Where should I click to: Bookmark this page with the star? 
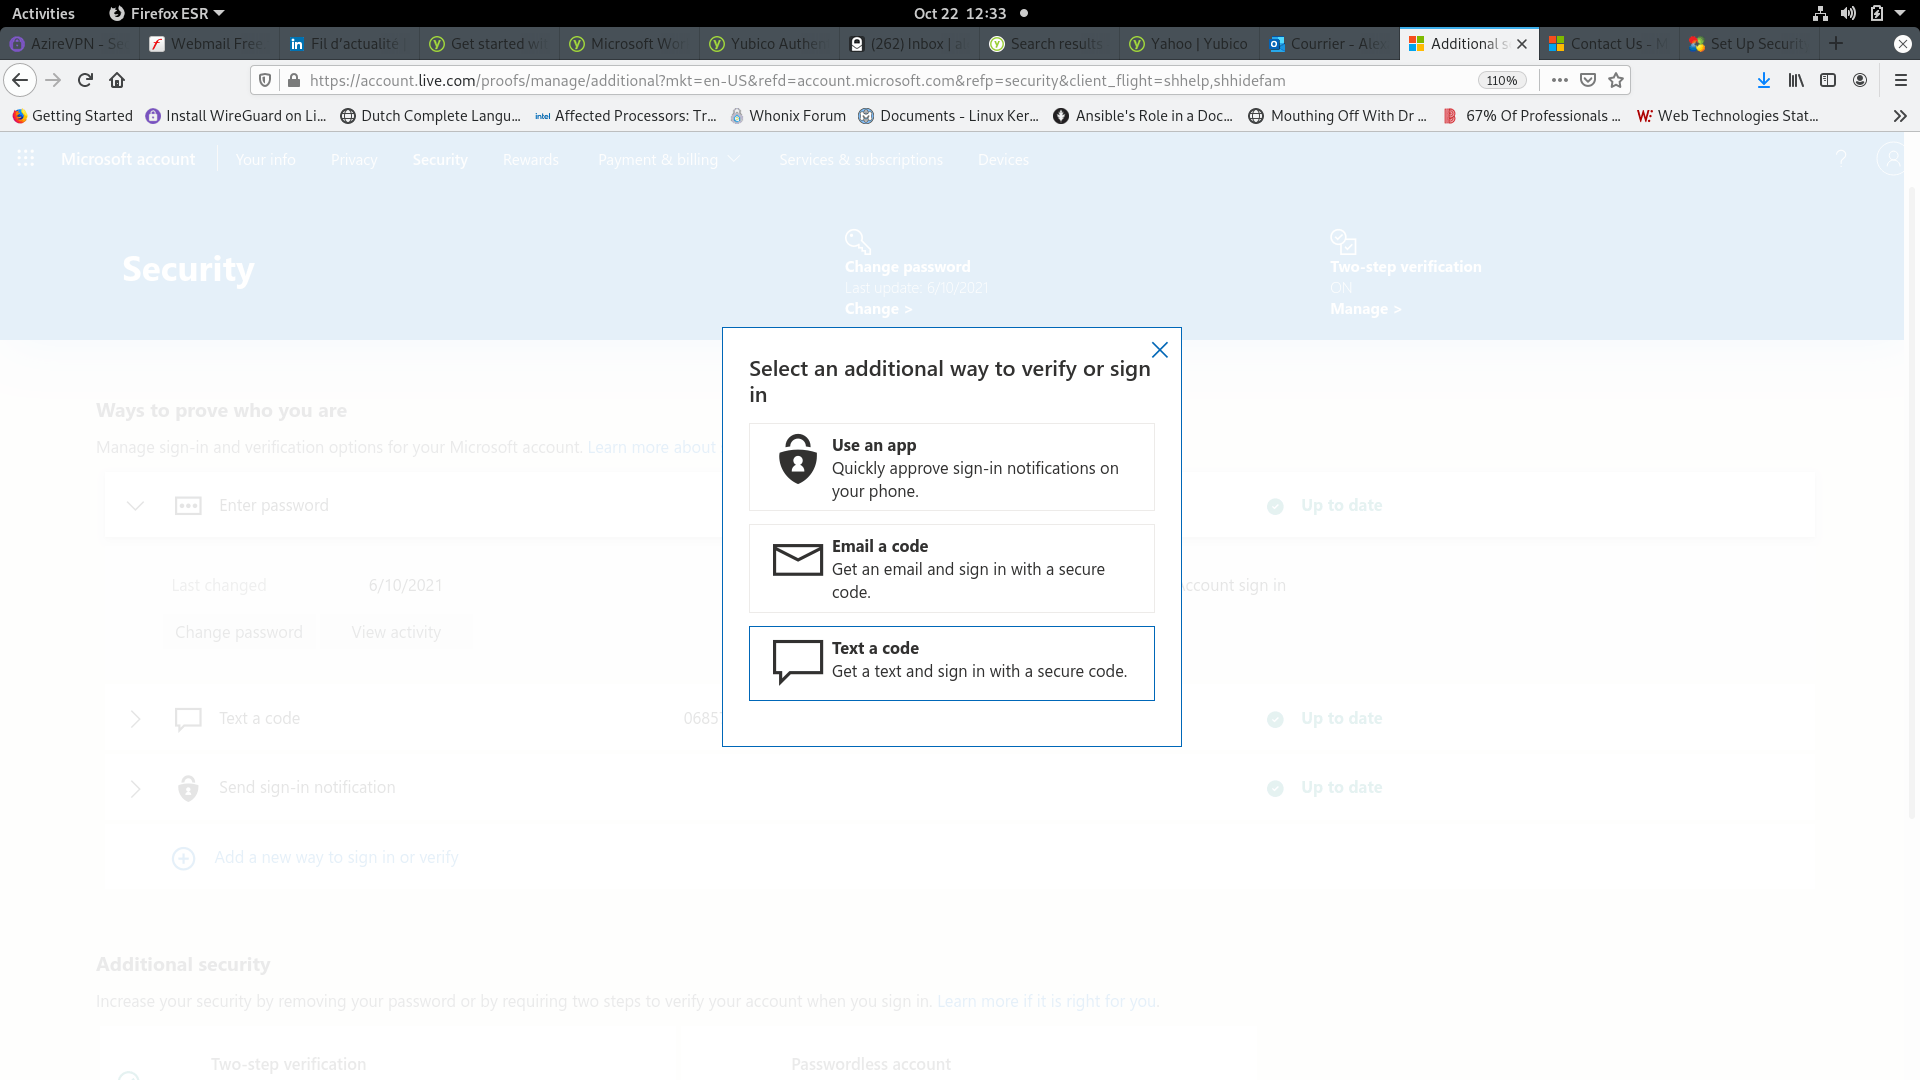click(x=1616, y=80)
